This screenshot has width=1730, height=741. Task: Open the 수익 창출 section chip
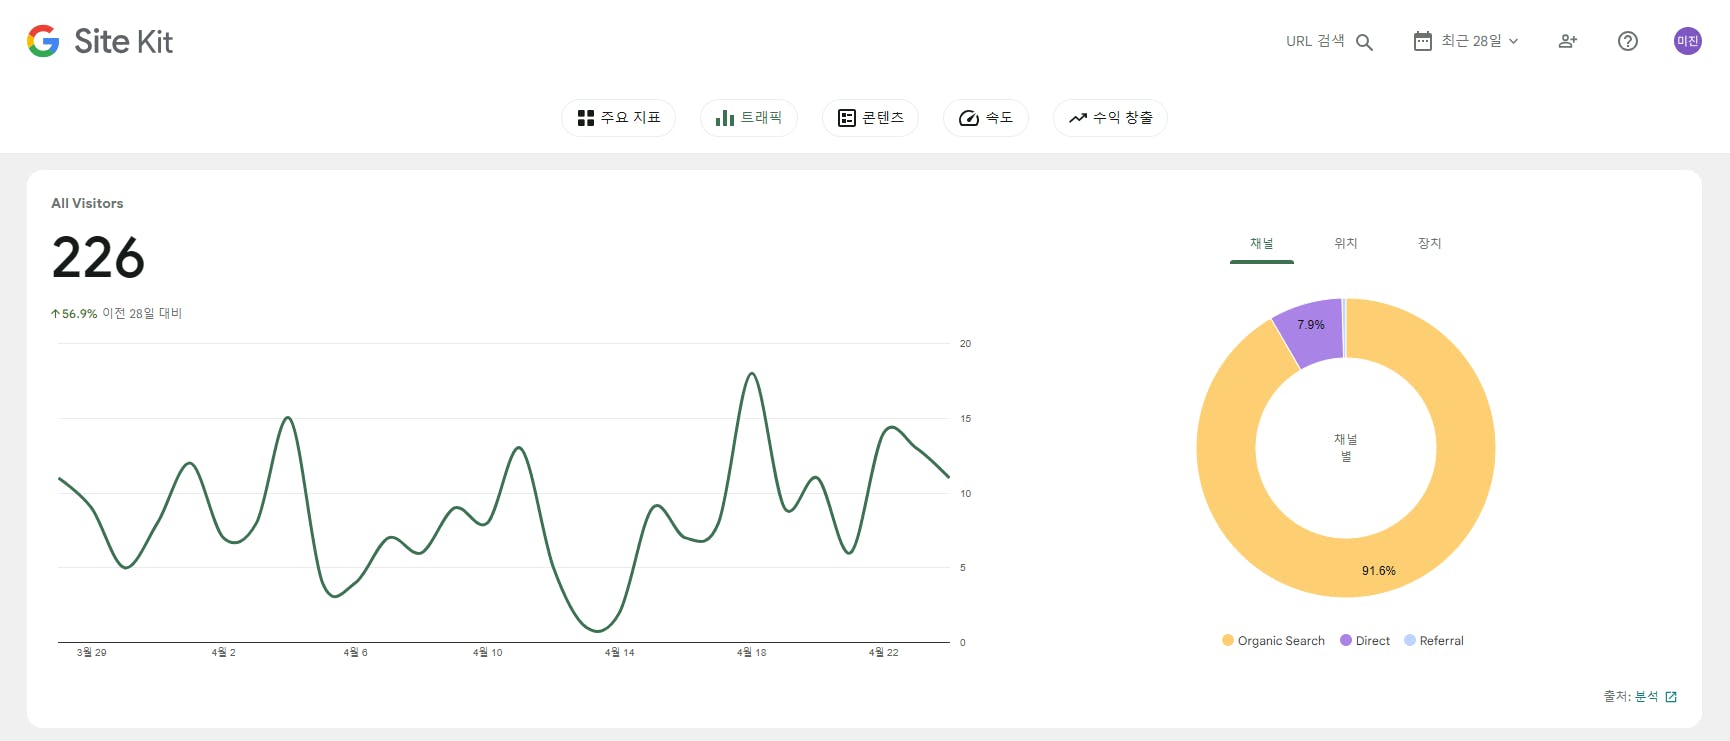(x=1110, y=118)
